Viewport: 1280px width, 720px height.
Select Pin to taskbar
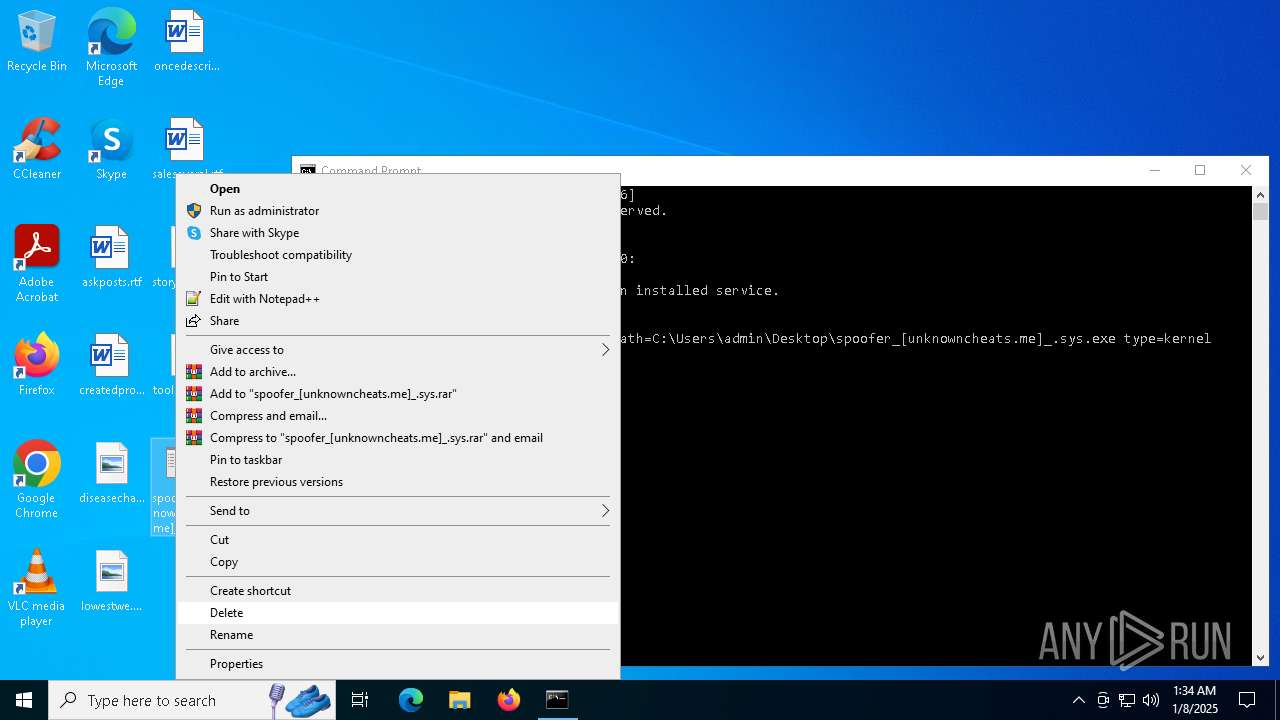pos(397,460)
